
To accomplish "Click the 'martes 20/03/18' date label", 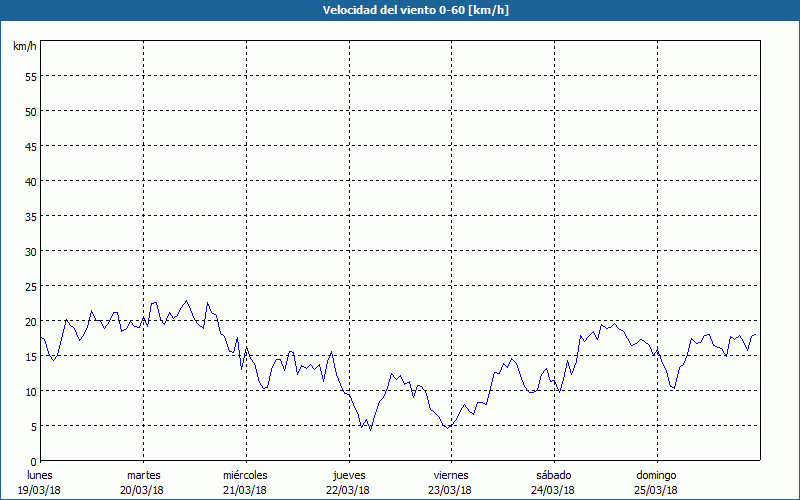I will coord(143,482).
